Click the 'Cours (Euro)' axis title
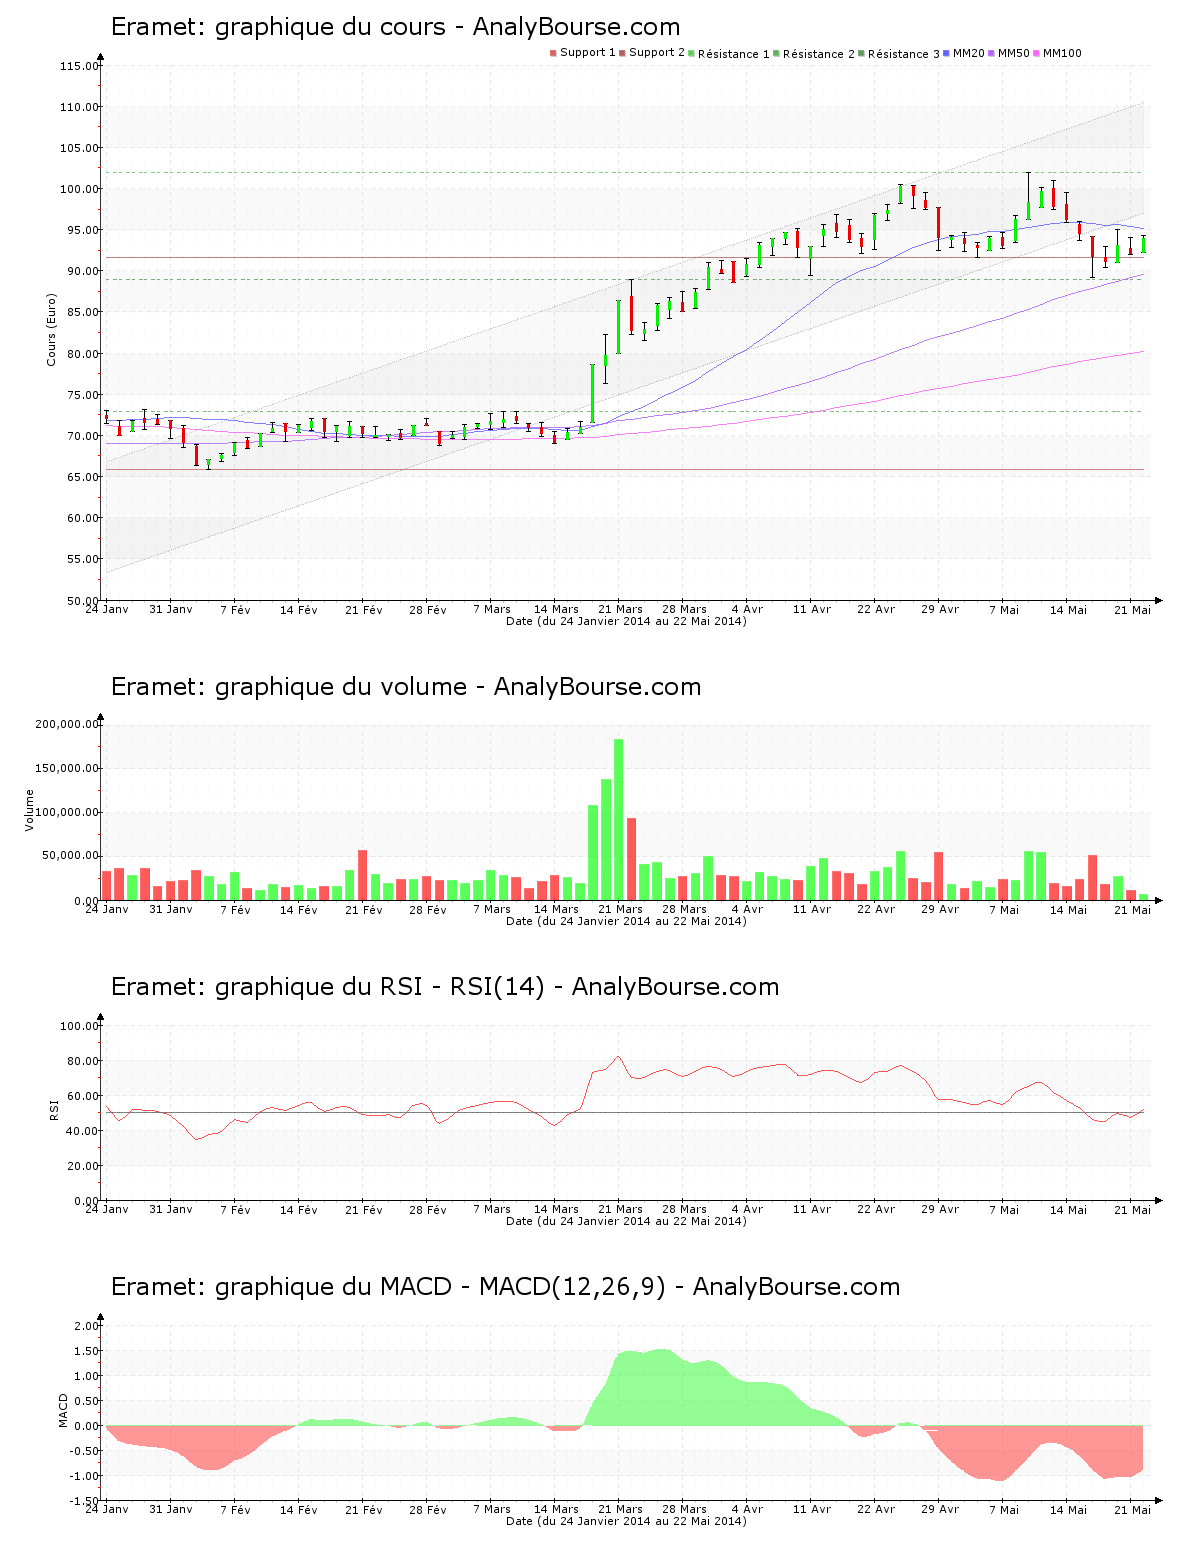Screen dimensions: 1200x1550 pyautogui.click(x=51, y=329)
